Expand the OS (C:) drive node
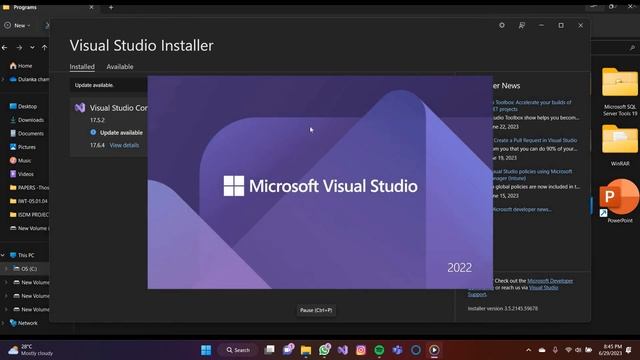 point(6,269)
